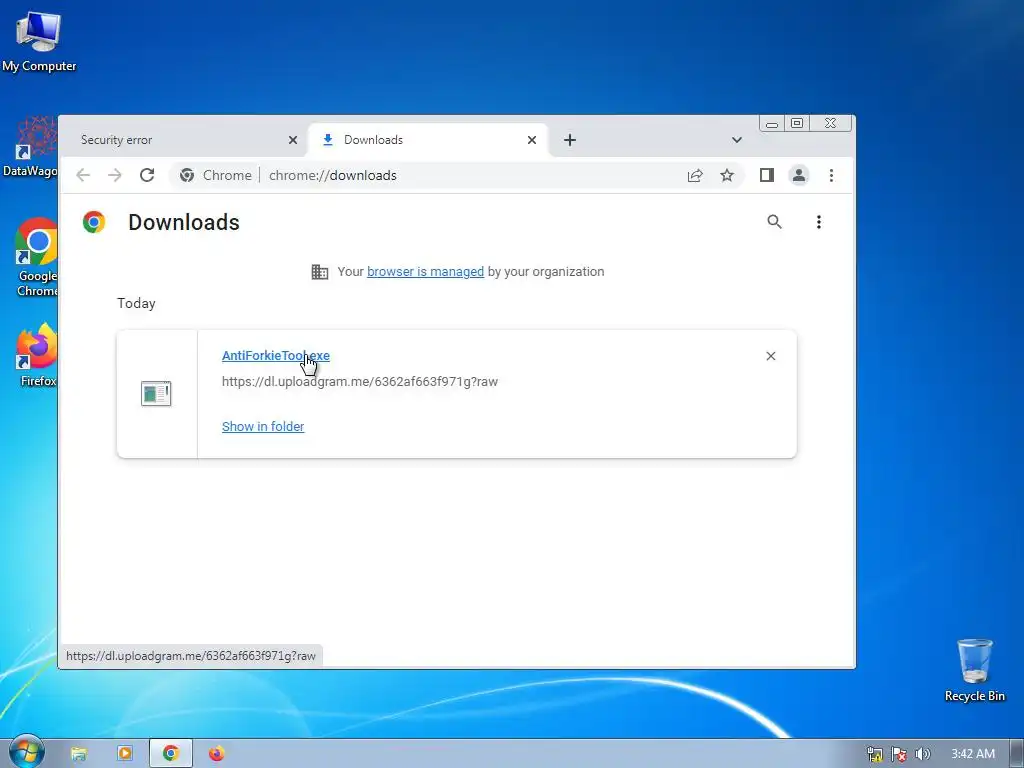Minimize the Chrome window
Screen dimensions: 1024x768
point(772,123)
